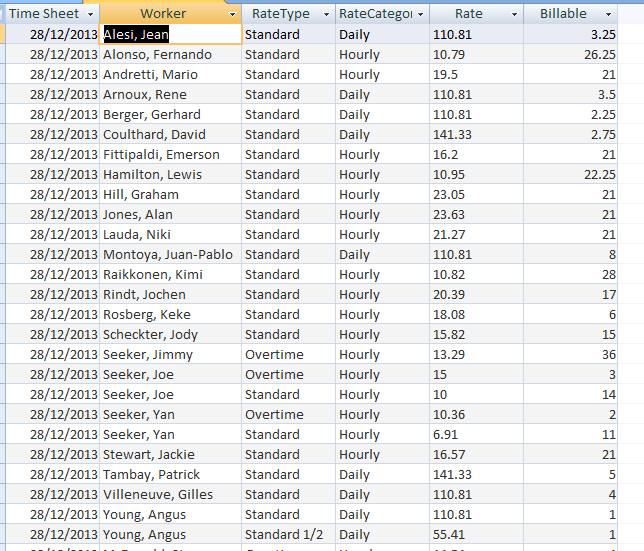Click the 'Alonso, Fernando' worker cell
This screenshot has height=551, width=644.
coord(170,54)
